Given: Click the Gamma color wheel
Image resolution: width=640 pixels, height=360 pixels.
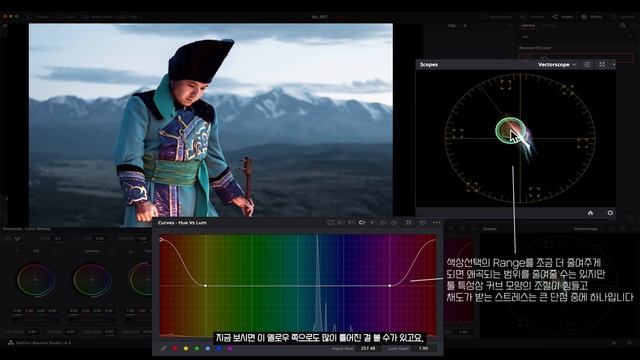Looking at the screenshot, I should pyautogui.click(x=92, y=280).
